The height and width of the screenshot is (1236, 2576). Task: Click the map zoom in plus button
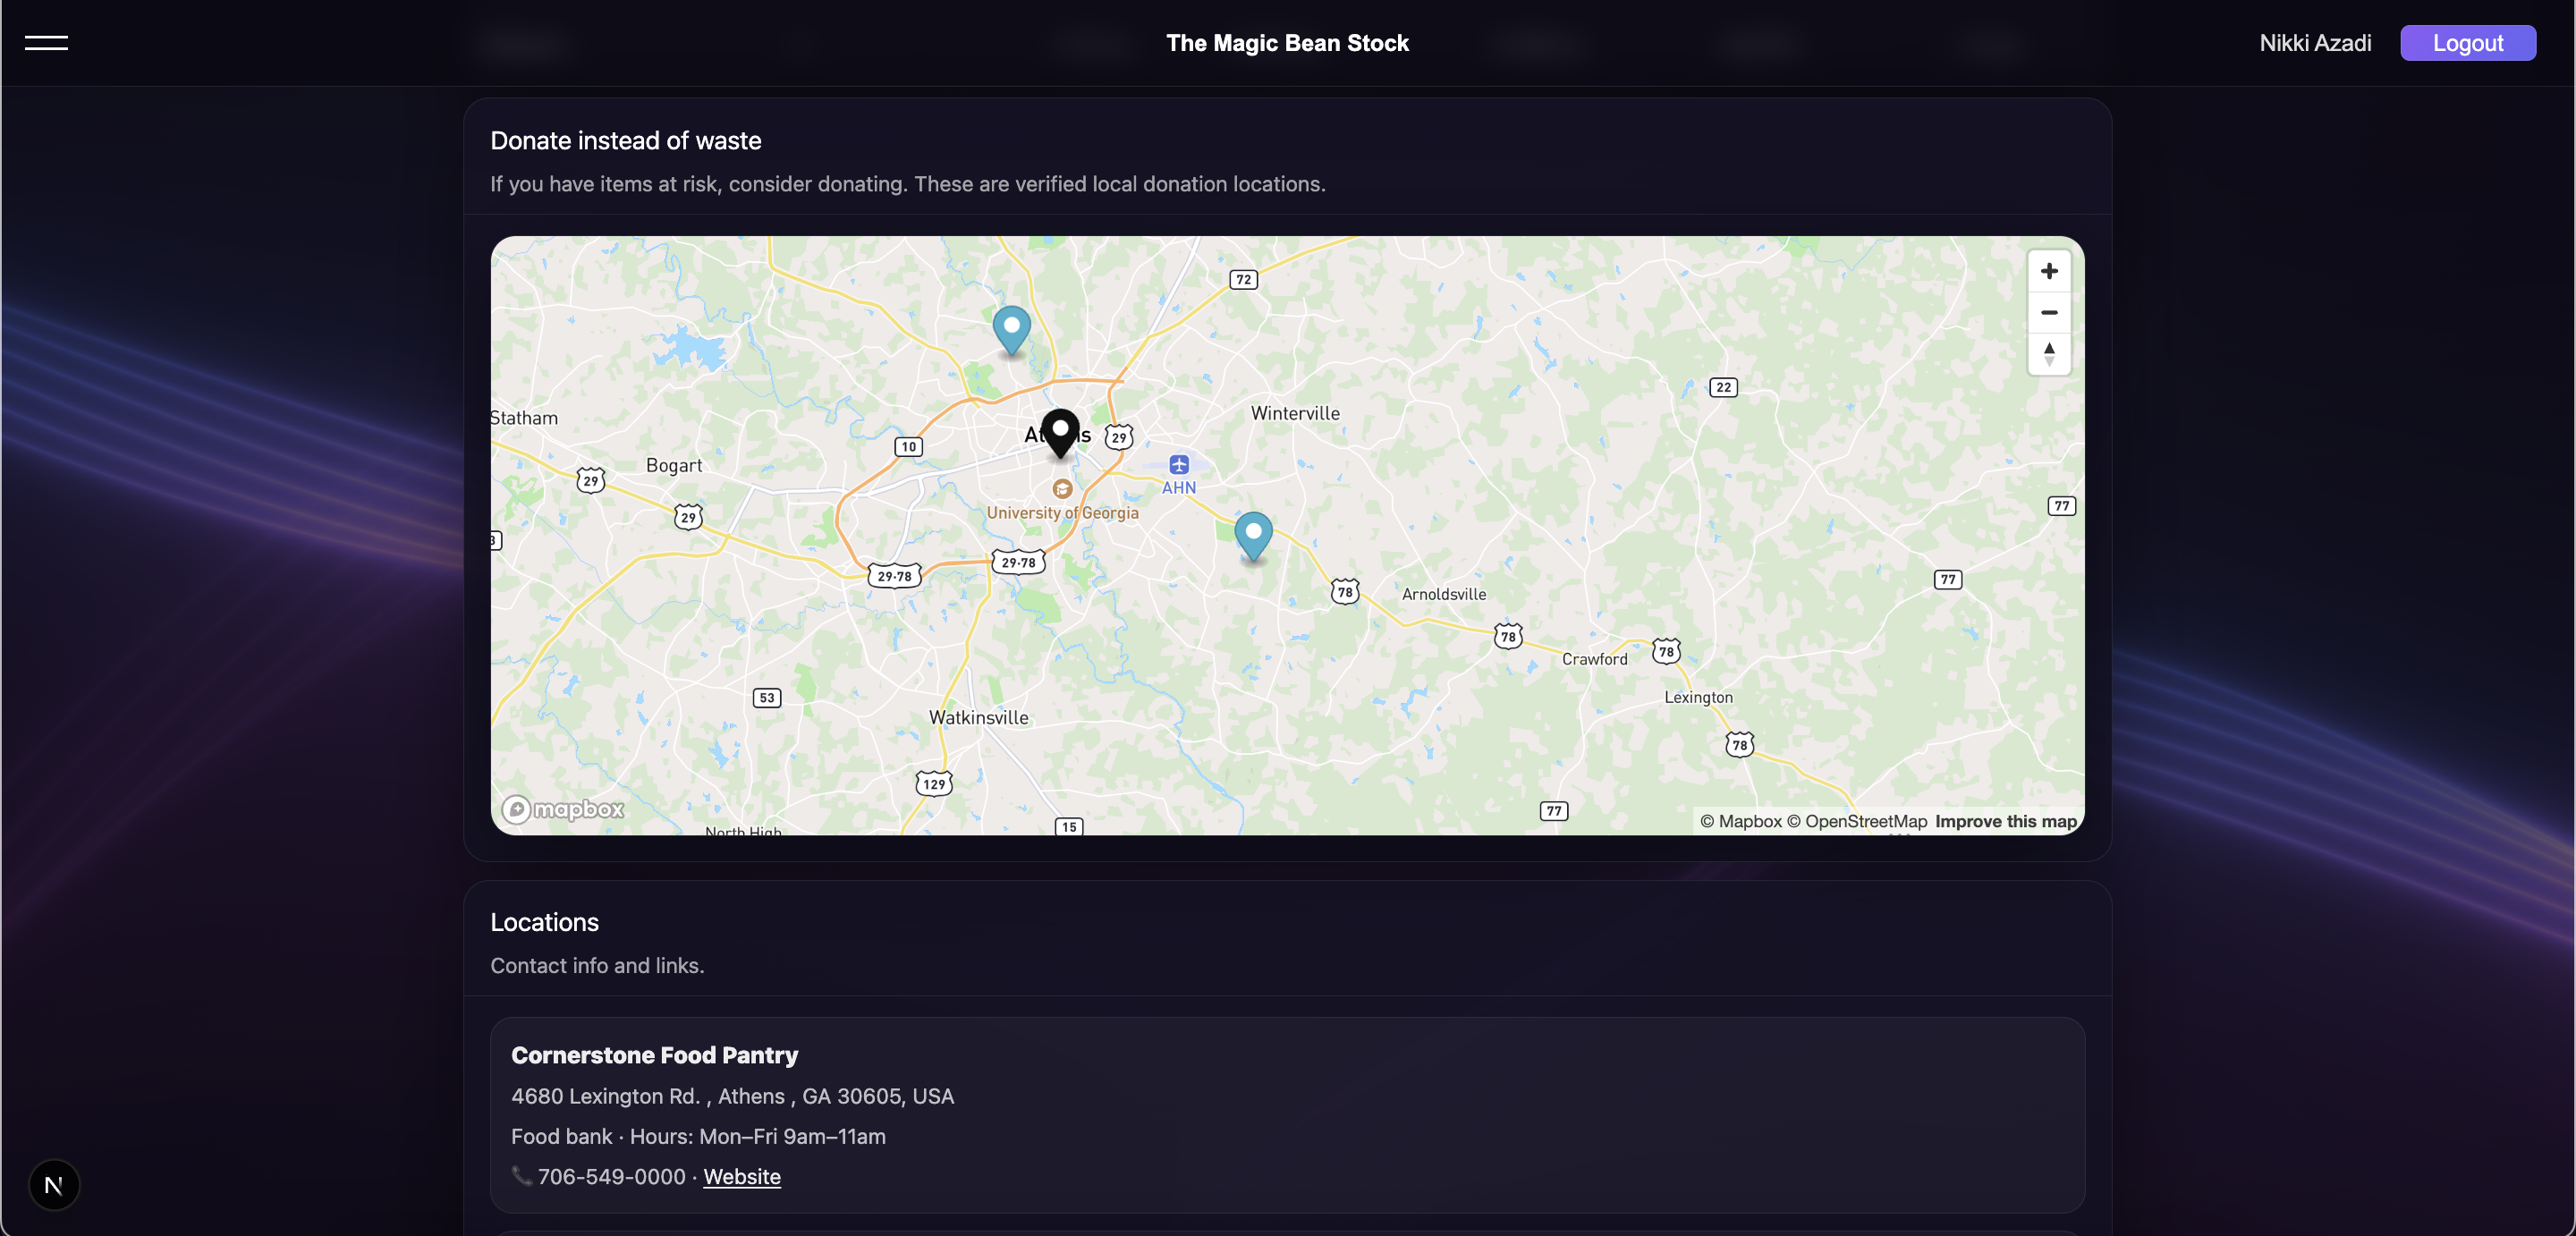pos(2048,271)
